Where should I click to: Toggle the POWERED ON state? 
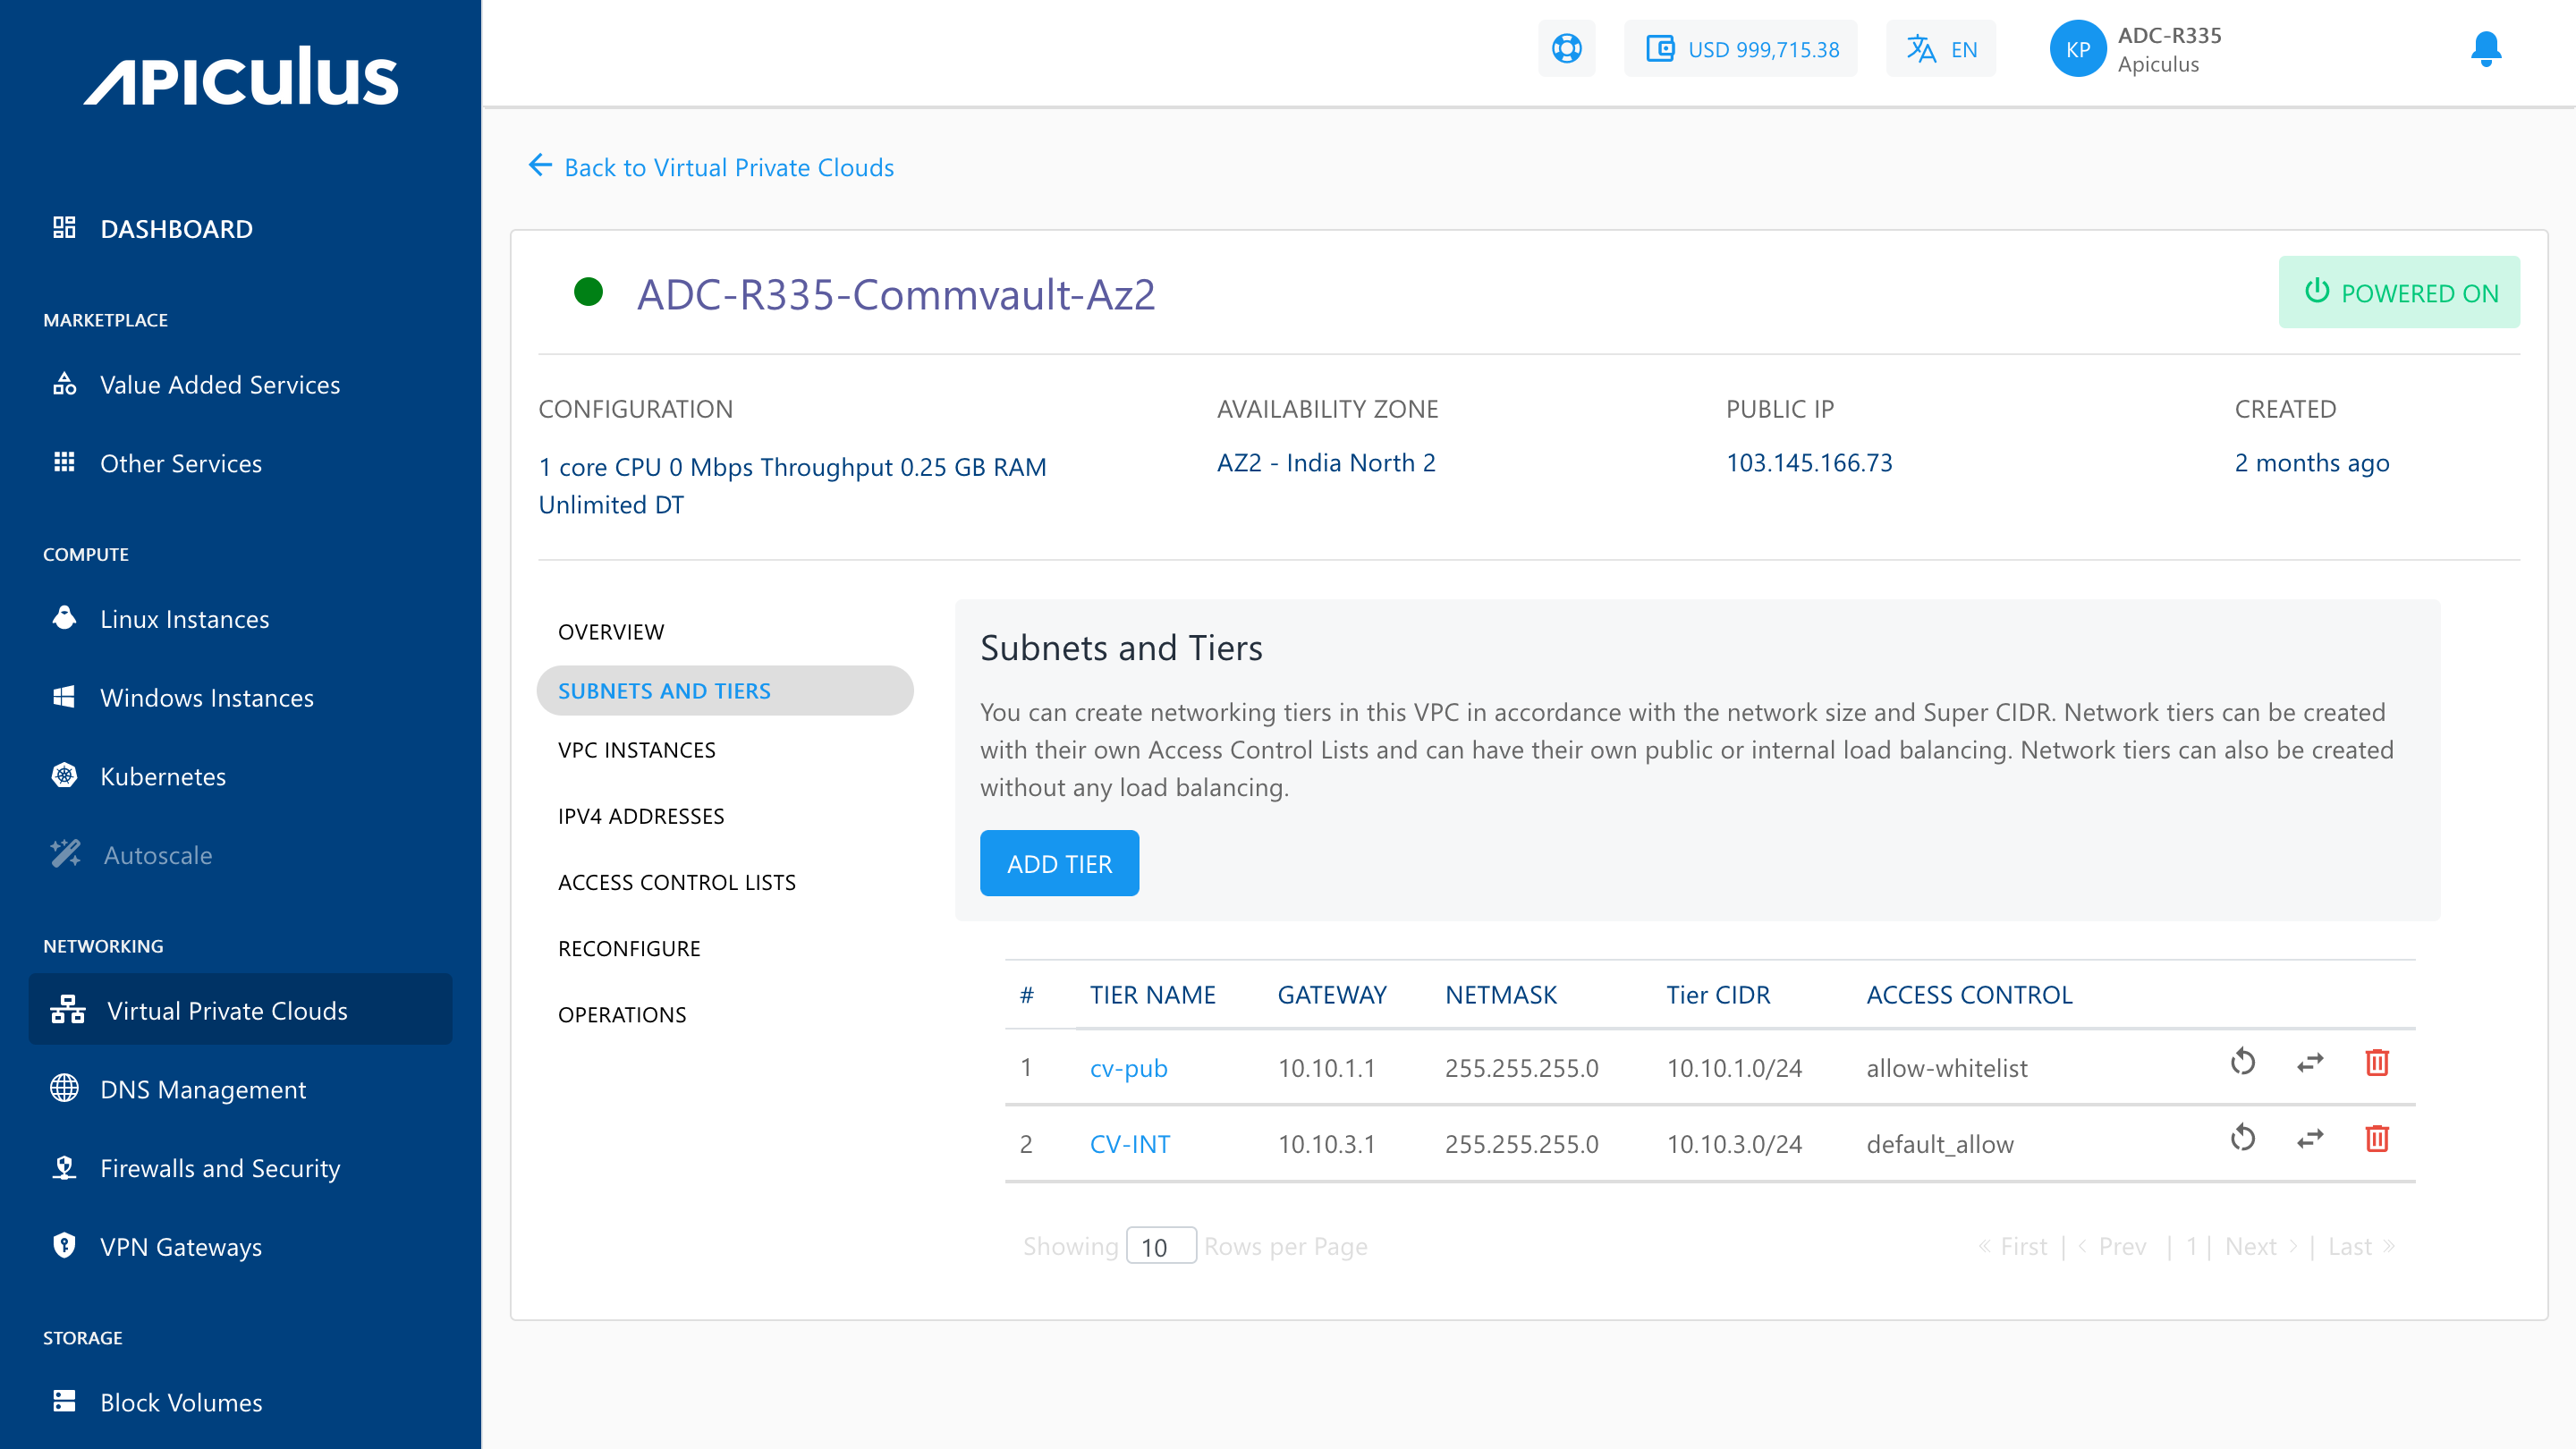[x=2400, y=292]
